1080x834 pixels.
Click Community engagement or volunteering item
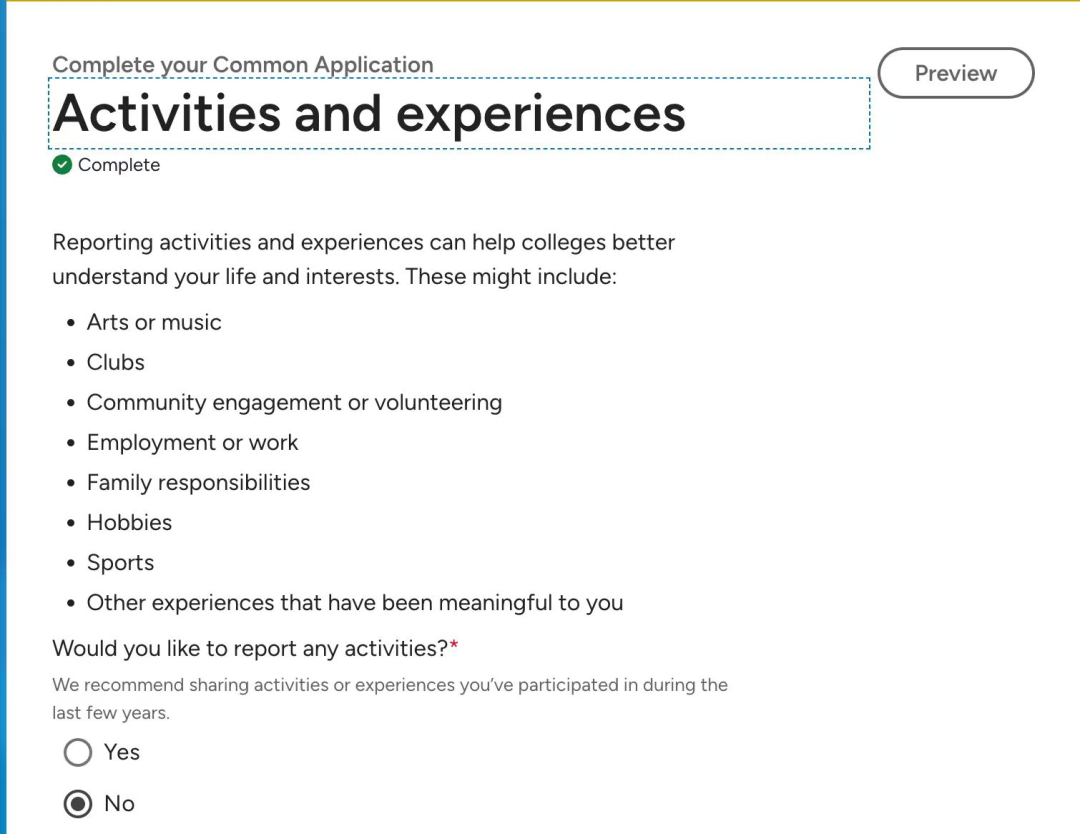coord(294,403)
